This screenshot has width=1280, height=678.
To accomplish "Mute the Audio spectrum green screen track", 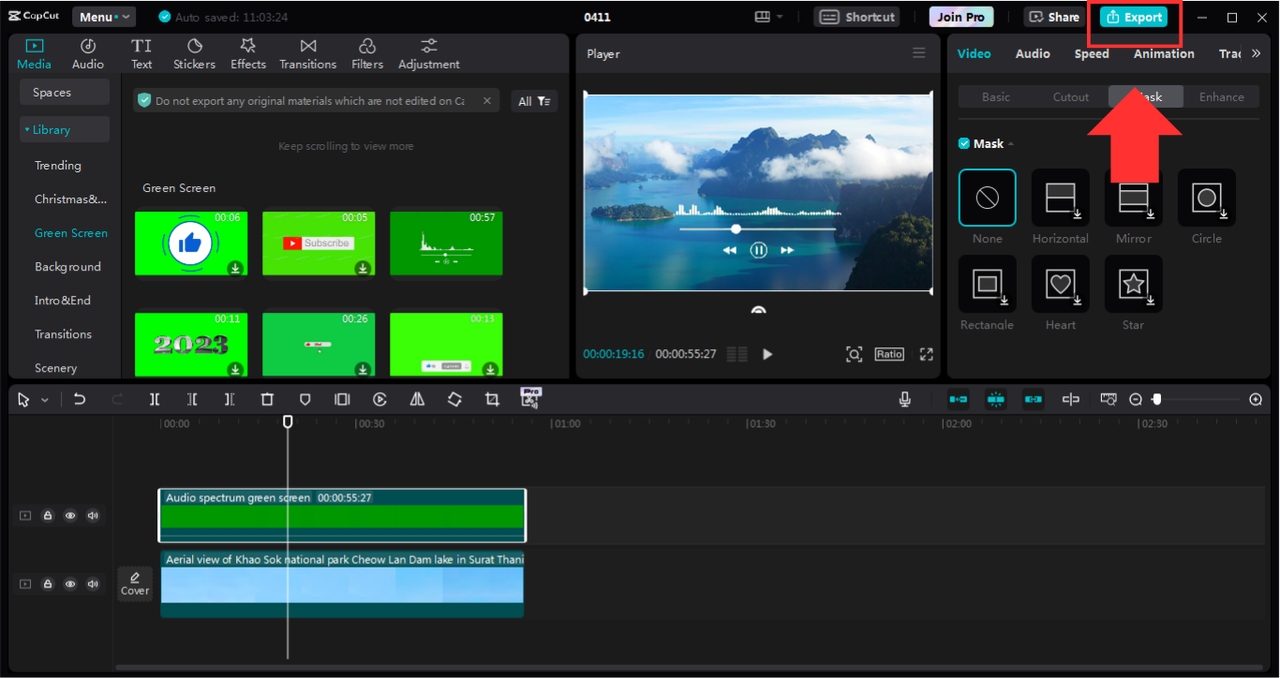I will pos(93,516).
